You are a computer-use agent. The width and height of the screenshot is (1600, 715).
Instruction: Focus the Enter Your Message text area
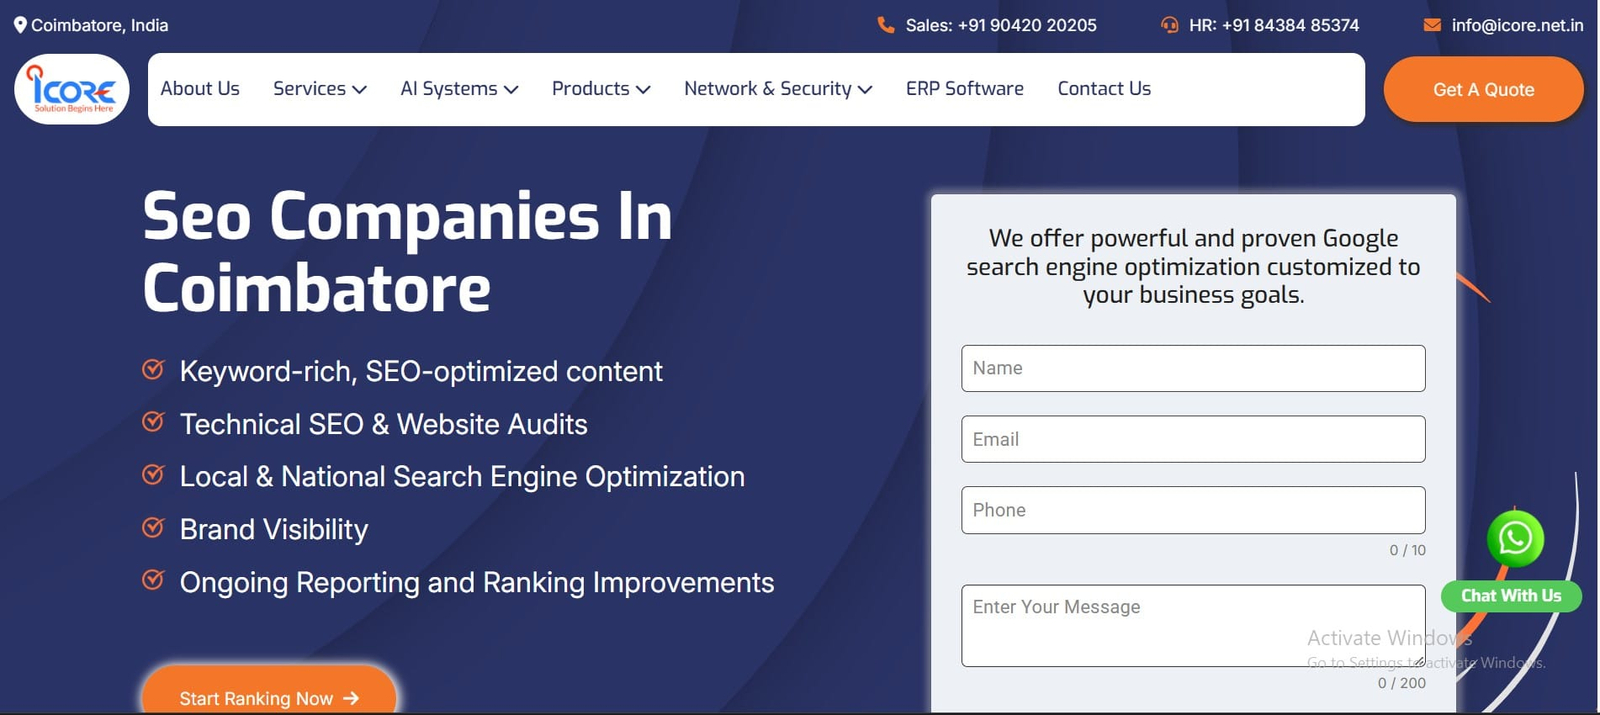point(1193,626)
